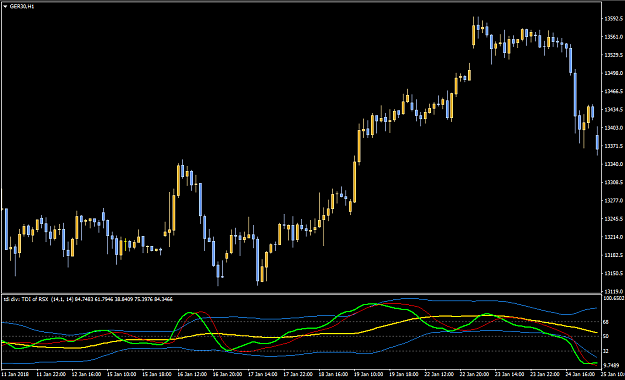
Task: Click the '12 Jan 16:00' time label
Action: pos(86,374)
